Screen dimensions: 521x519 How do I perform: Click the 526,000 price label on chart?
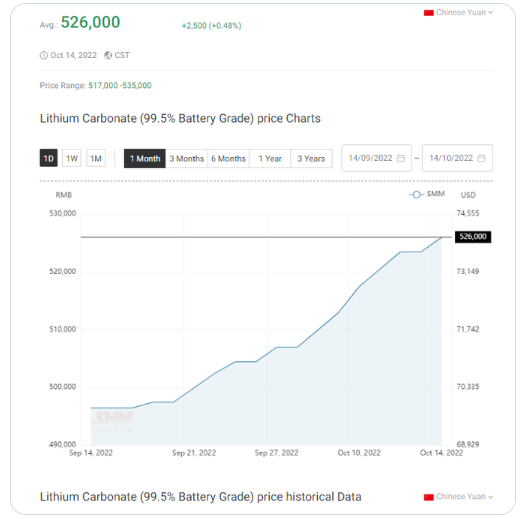coord(473,237)
